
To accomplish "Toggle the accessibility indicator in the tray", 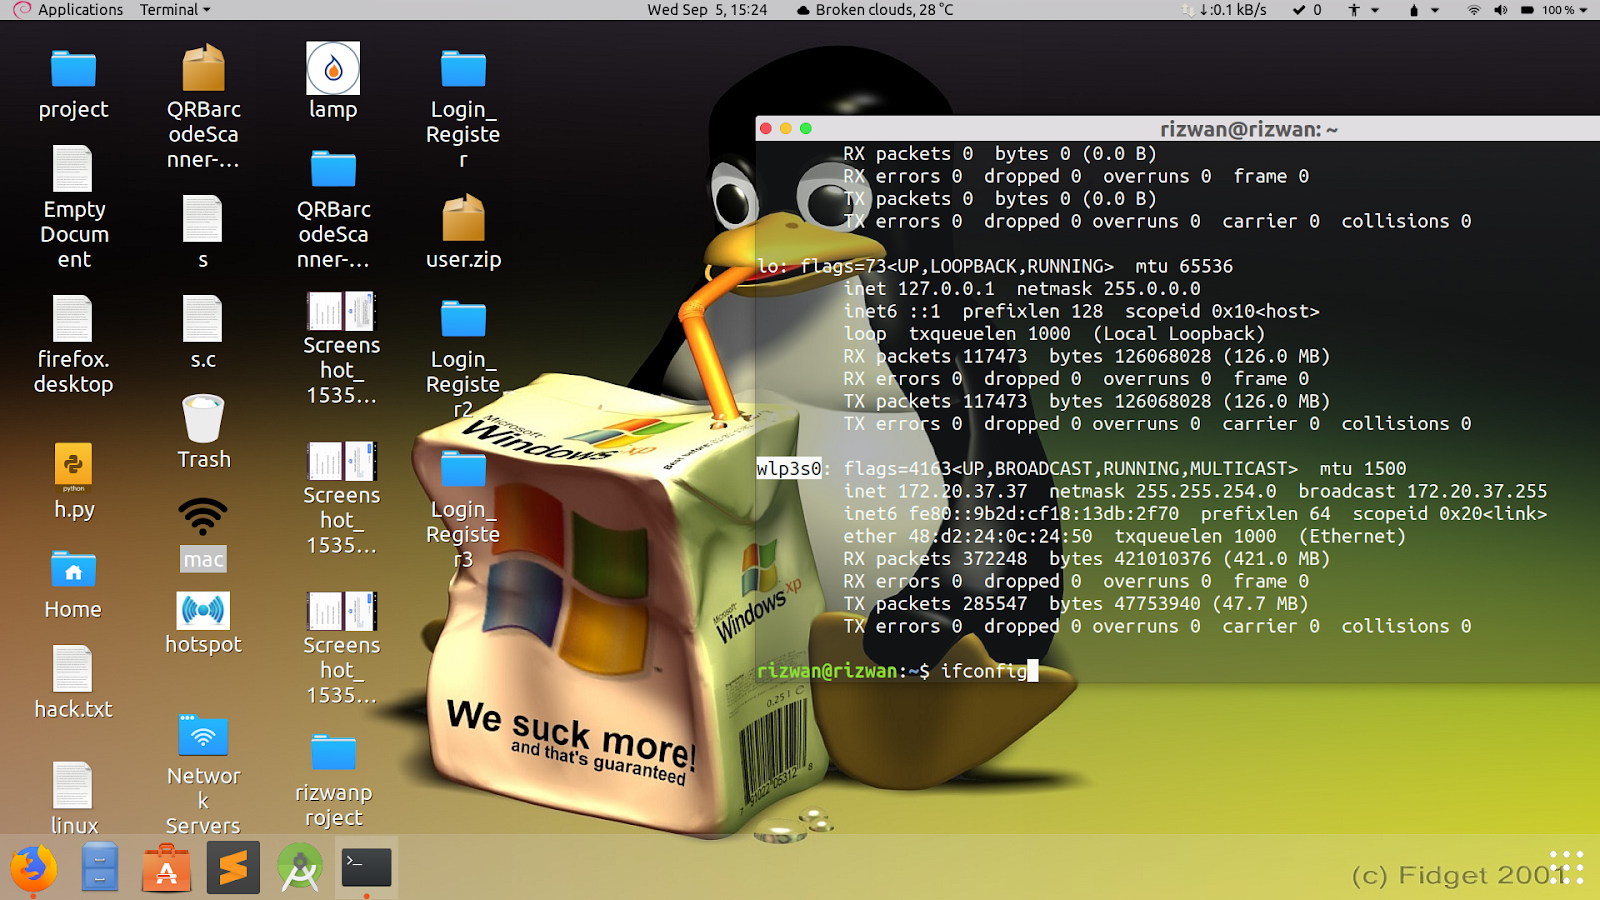I will 1354,11.
